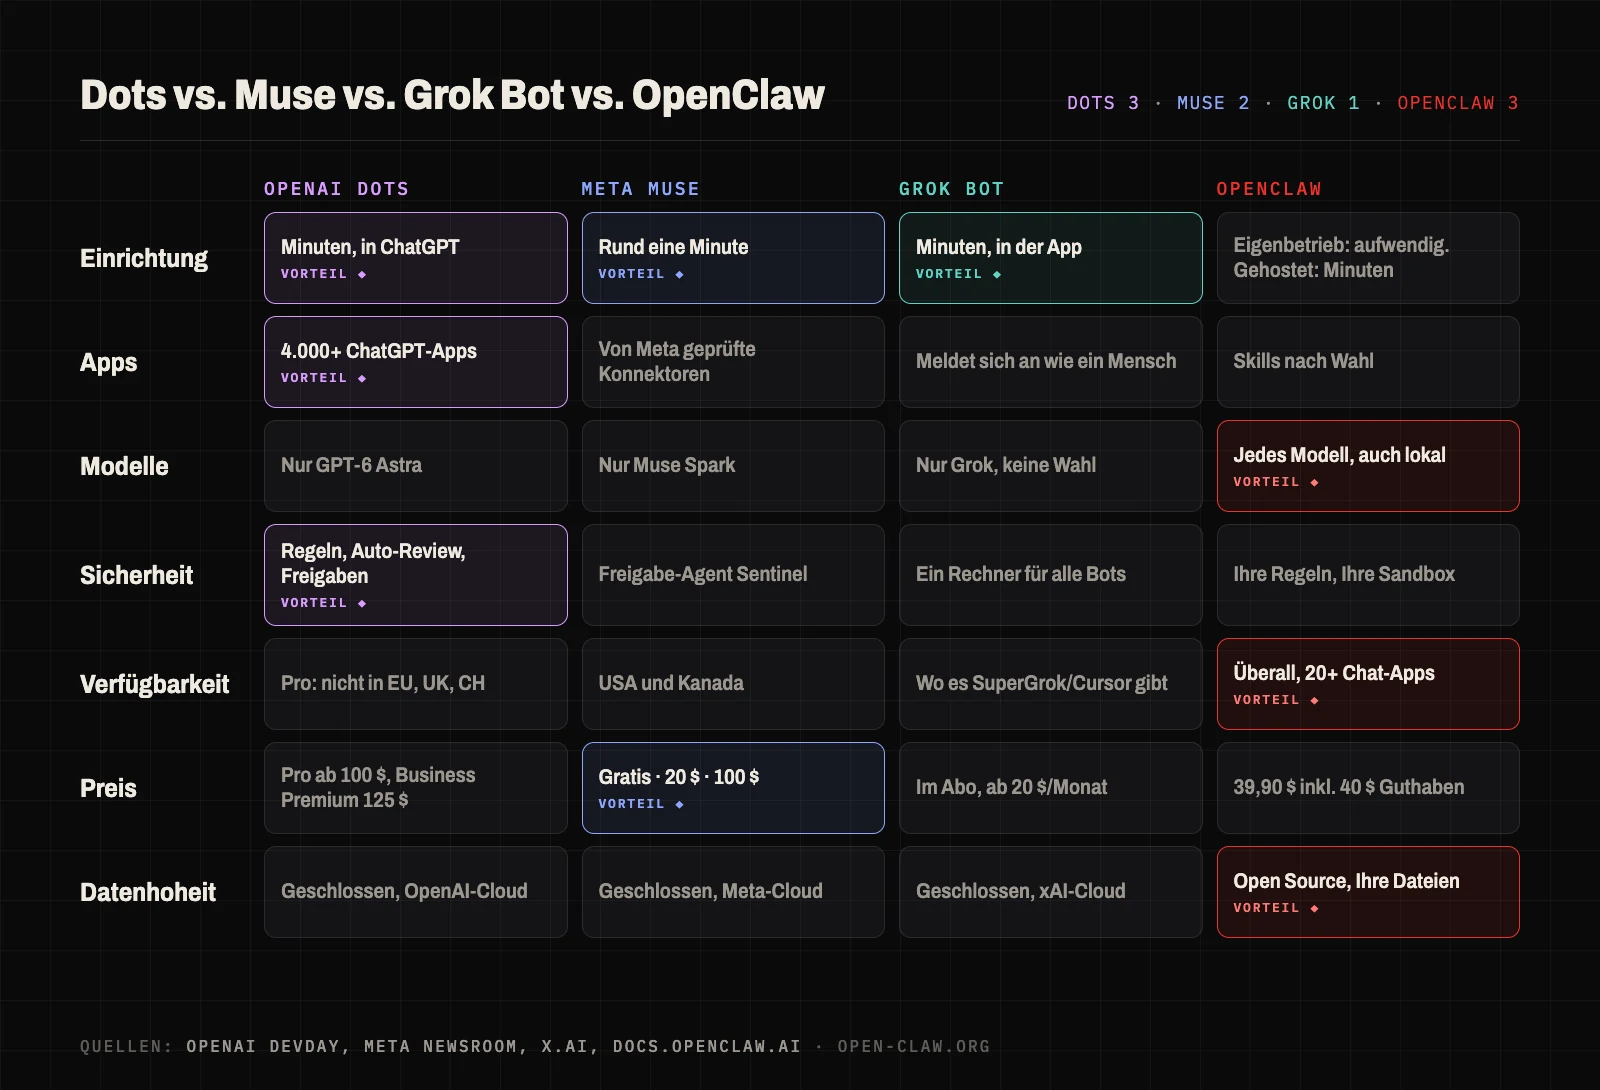Click the 'Verfügbarkeit' row label
Image resolution: width=1600 pixels, height=1090 pixels.
coord(154,684)
